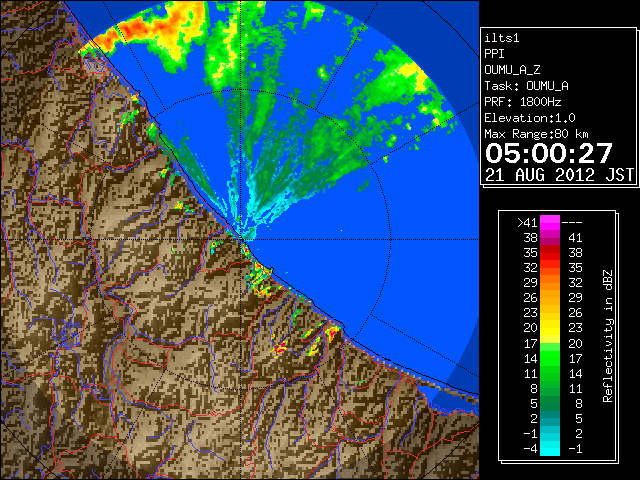This screenshot has width=640, height=480.
Task: Click the 'Reflectivity in dBZ' legend title
Action: 608,336
